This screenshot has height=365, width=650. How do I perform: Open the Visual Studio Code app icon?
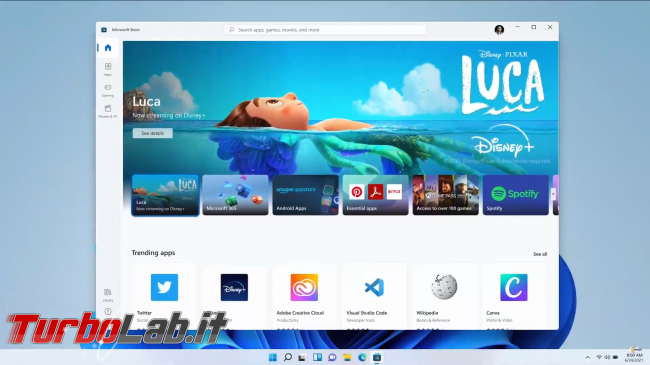click(374, 287)
